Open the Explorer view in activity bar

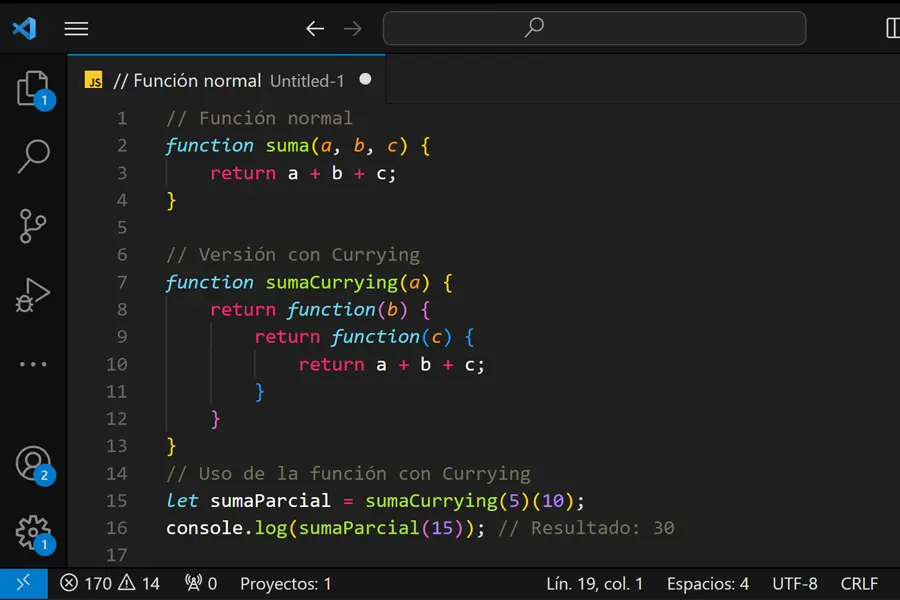(x=34, y=89)
